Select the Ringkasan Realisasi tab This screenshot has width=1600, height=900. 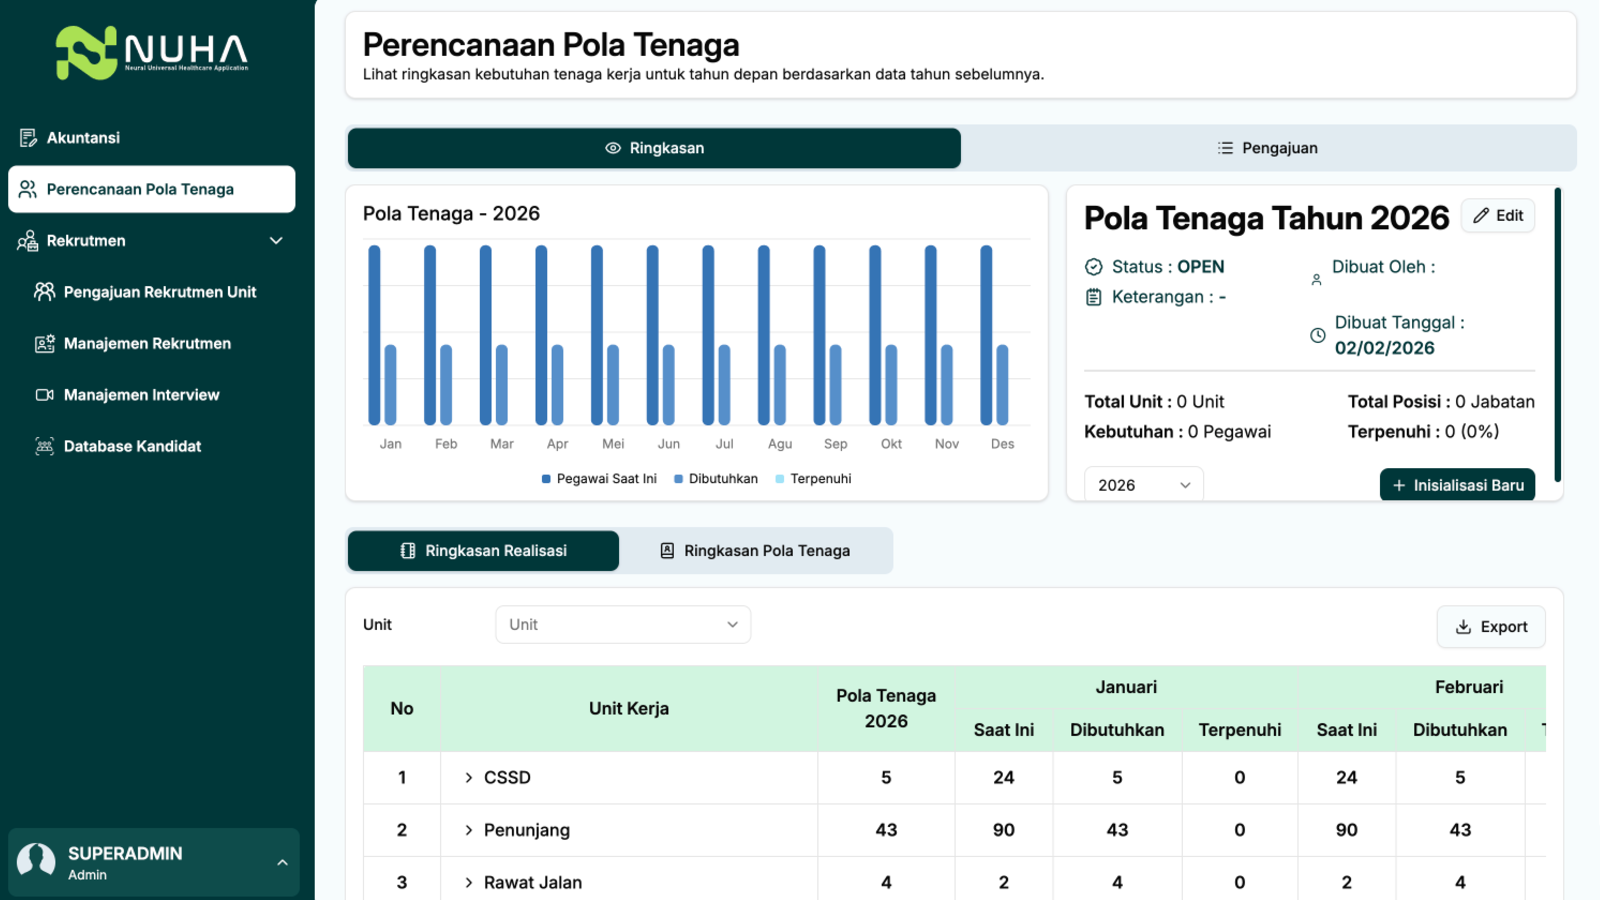click(484, 551)
